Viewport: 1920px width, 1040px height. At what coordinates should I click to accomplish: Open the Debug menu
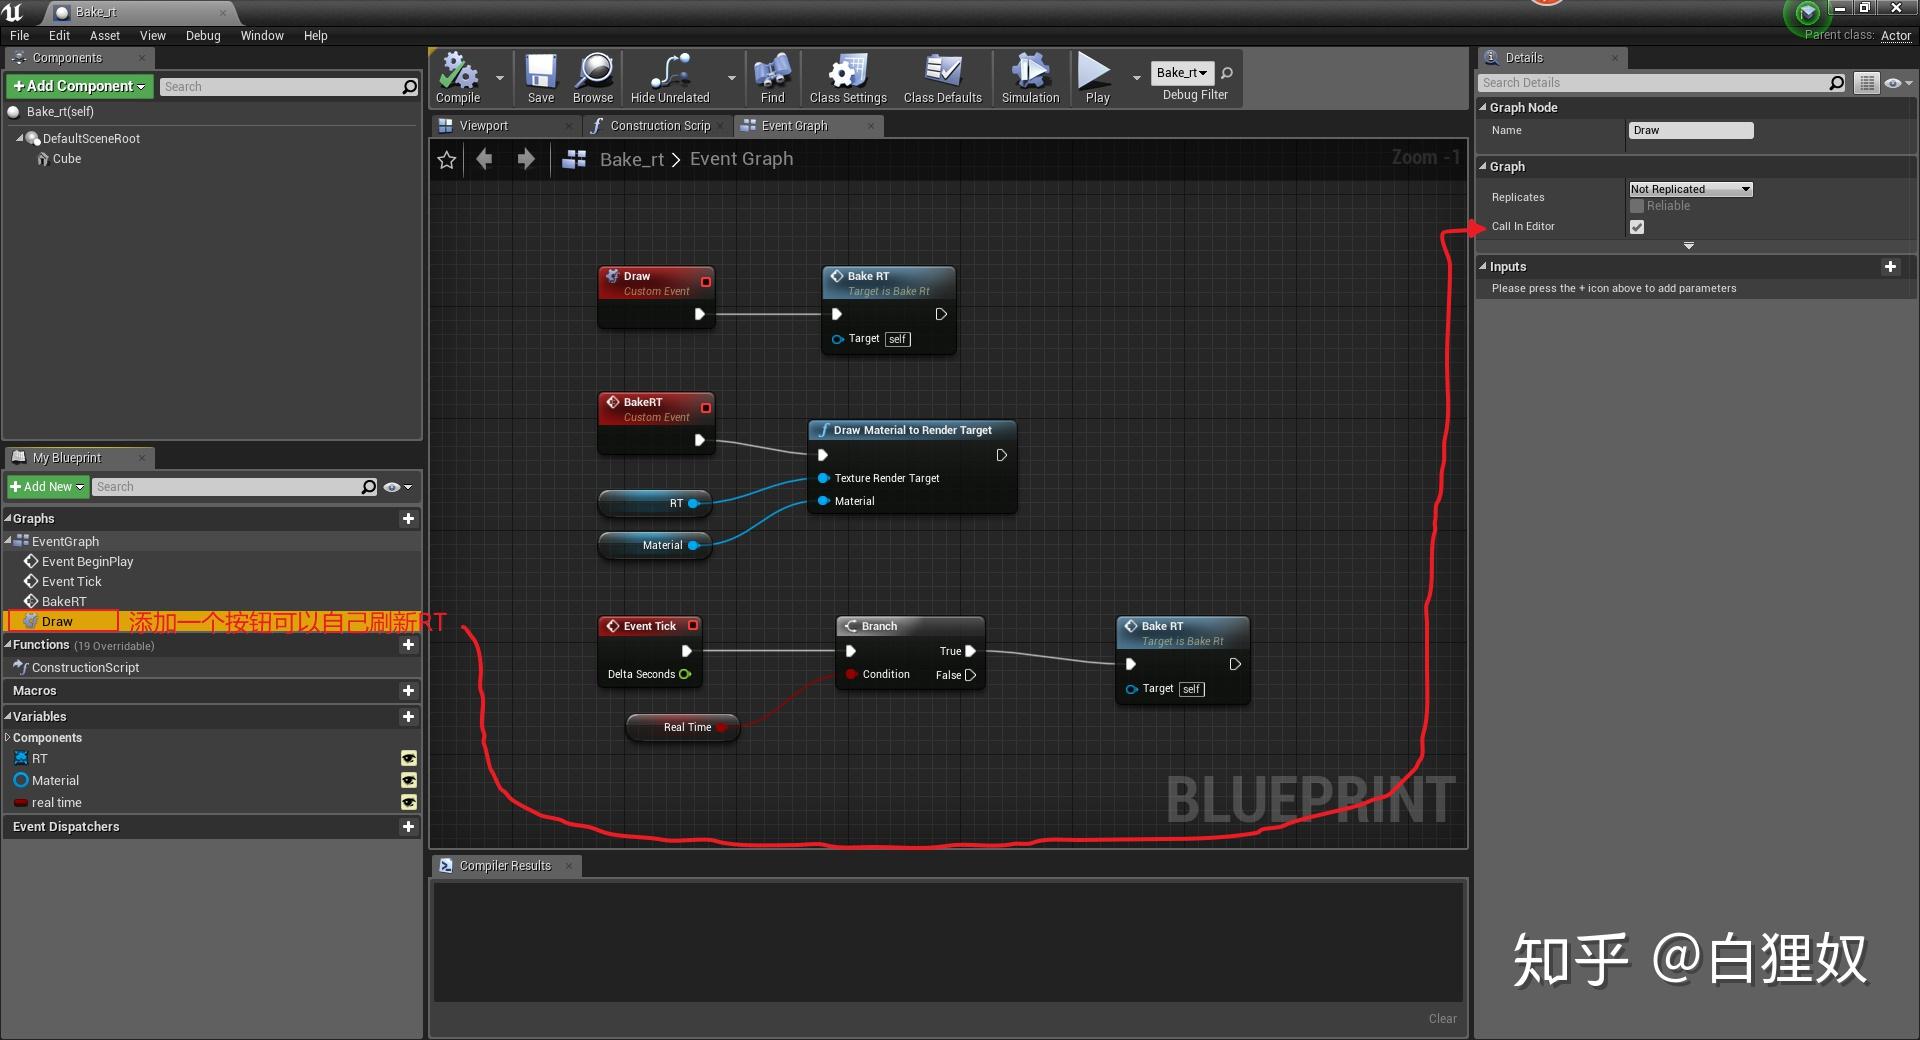coord(202,35)
